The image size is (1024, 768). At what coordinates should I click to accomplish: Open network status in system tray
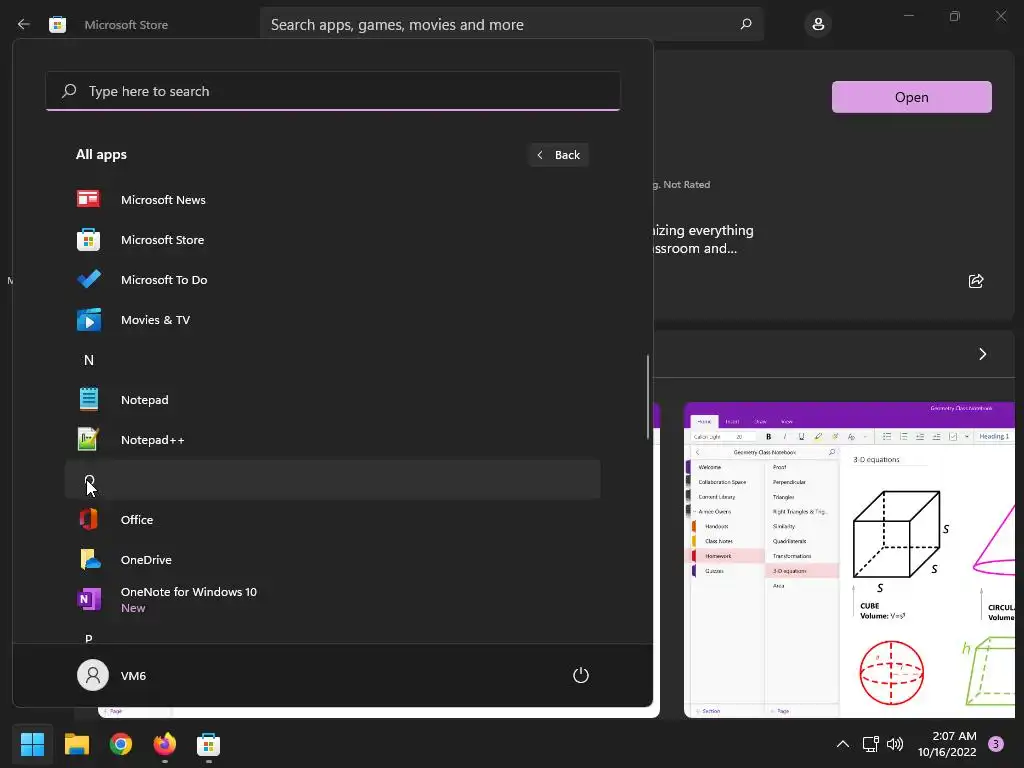(871, 744)
